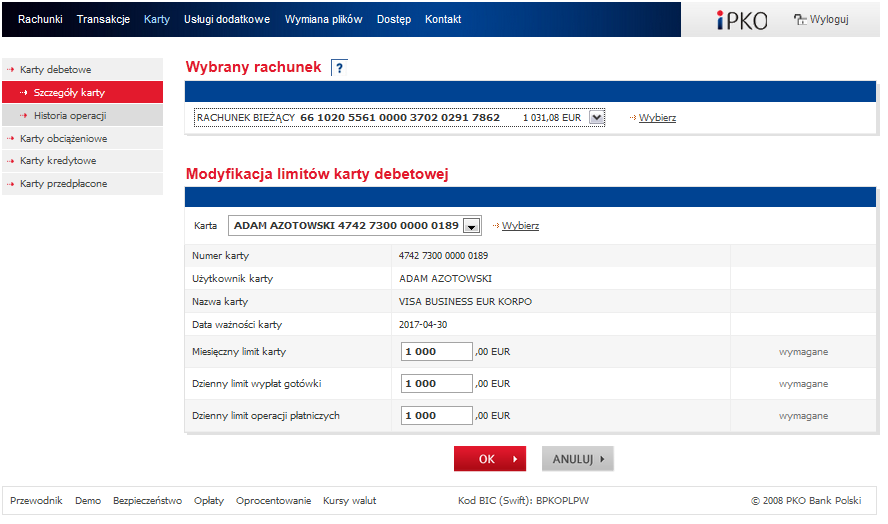Click Kod BIC (Swift): BPKOPLPW text

tap(523, 501)
